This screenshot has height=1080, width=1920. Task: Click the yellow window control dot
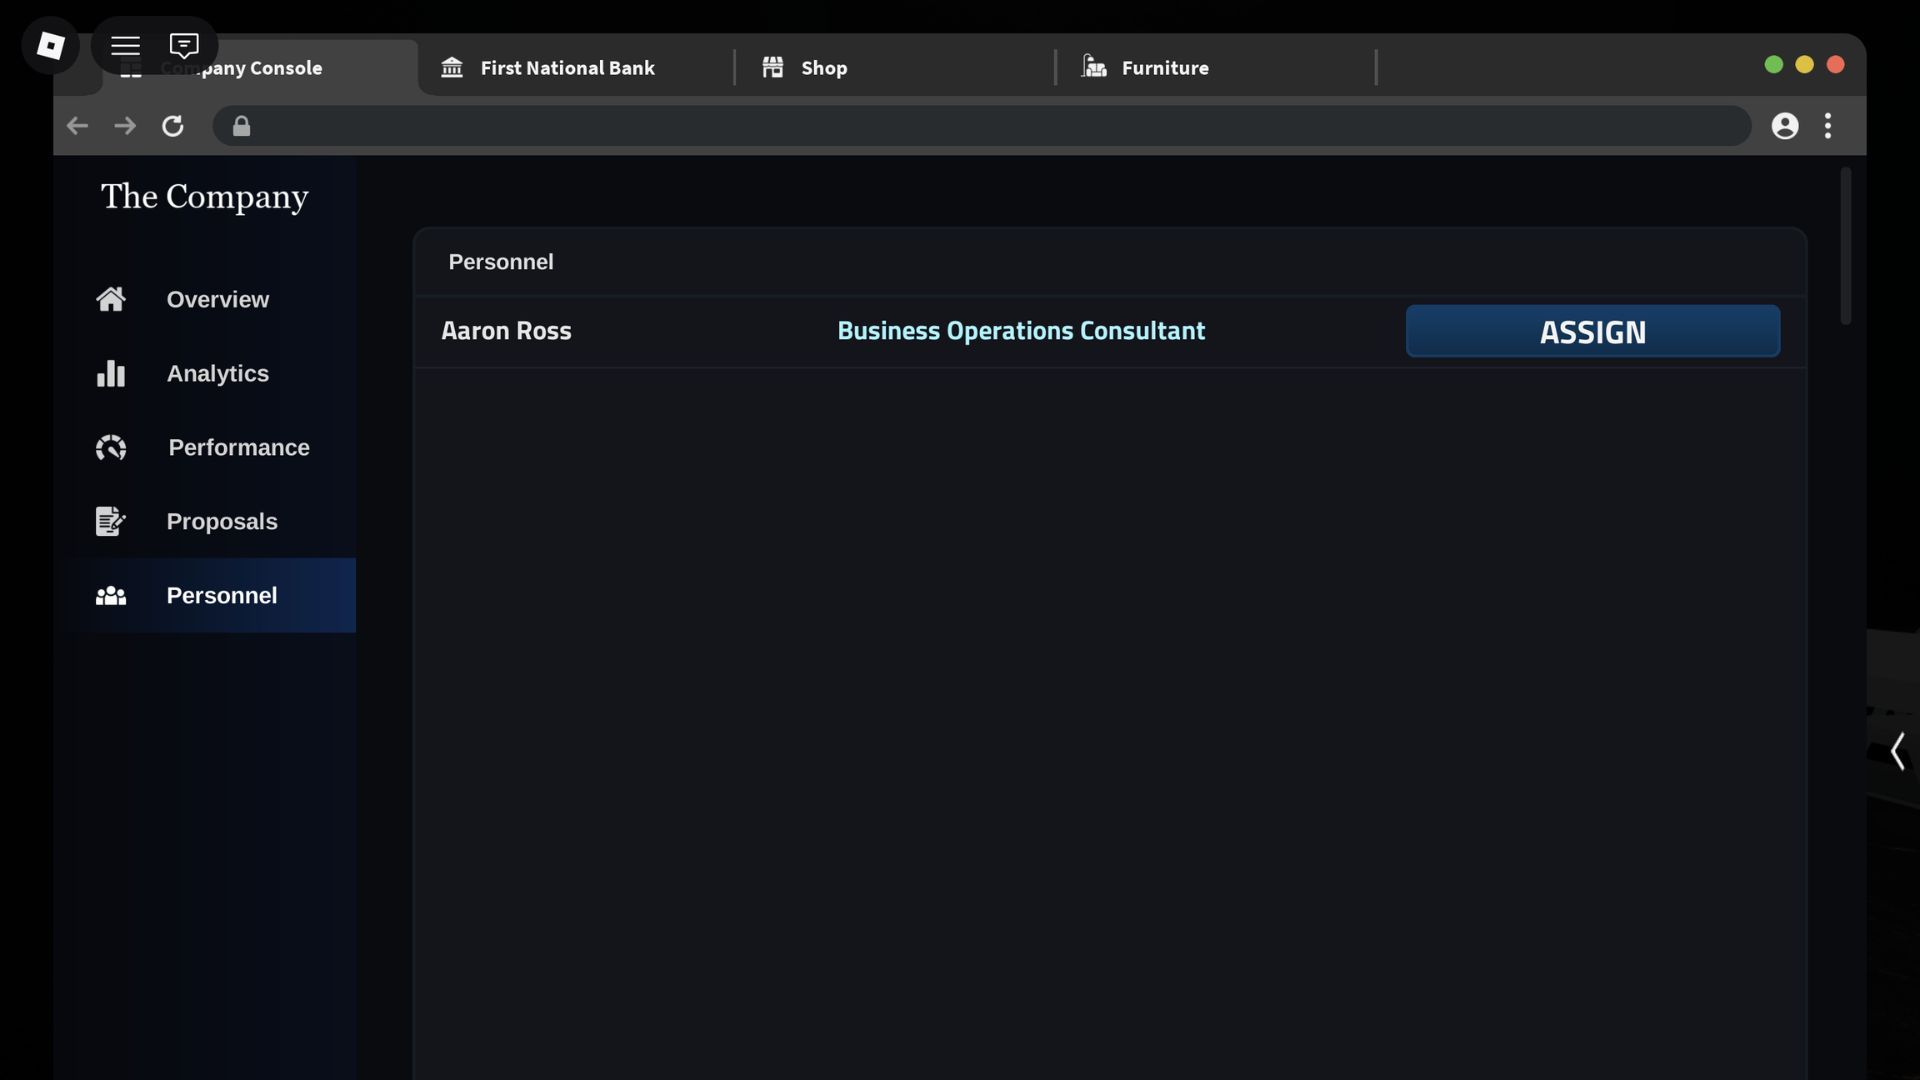[1805, 65]
